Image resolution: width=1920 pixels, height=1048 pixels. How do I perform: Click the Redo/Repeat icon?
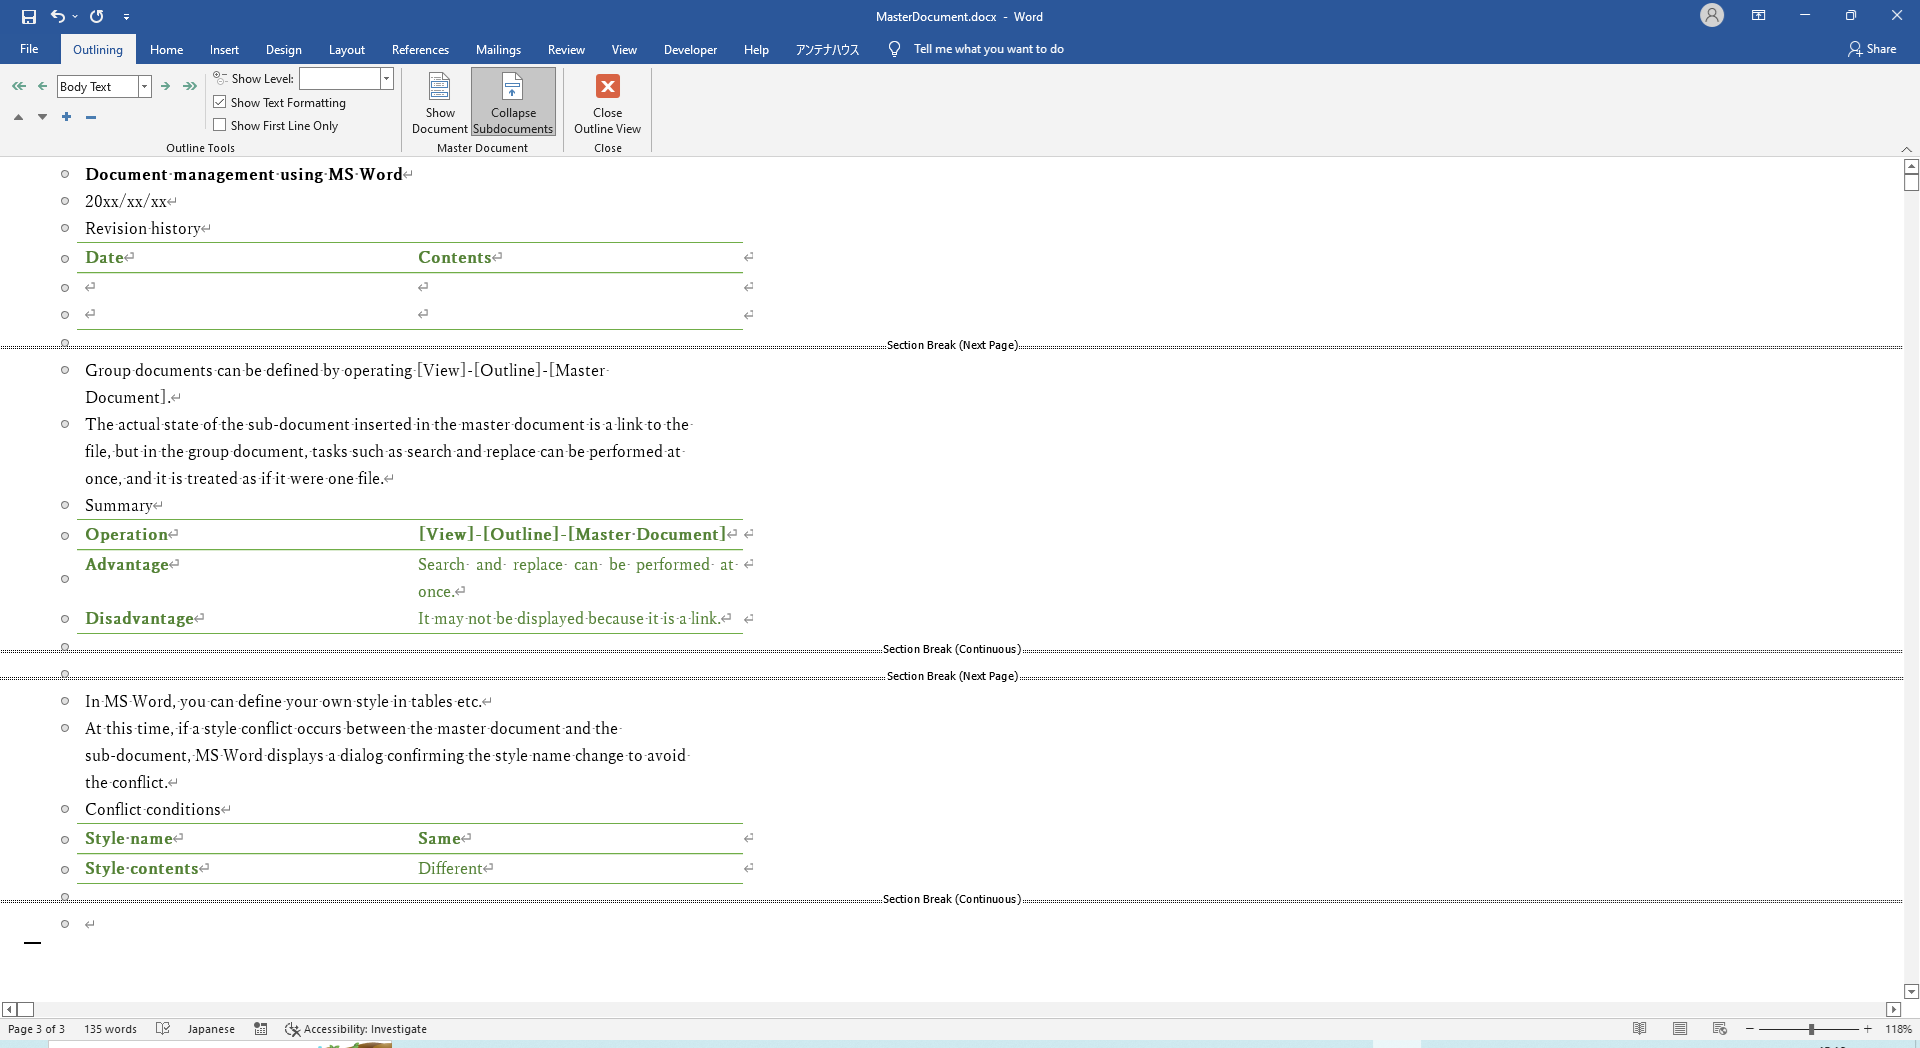[x=97, y=16]
